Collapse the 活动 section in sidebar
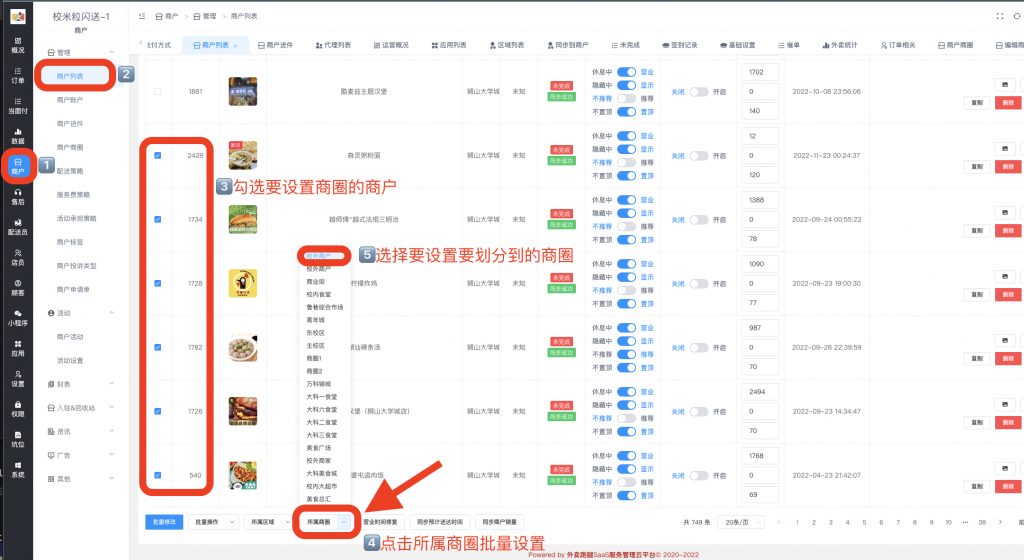This screenshot has height=560, width=1024. (x=112, y=313)
